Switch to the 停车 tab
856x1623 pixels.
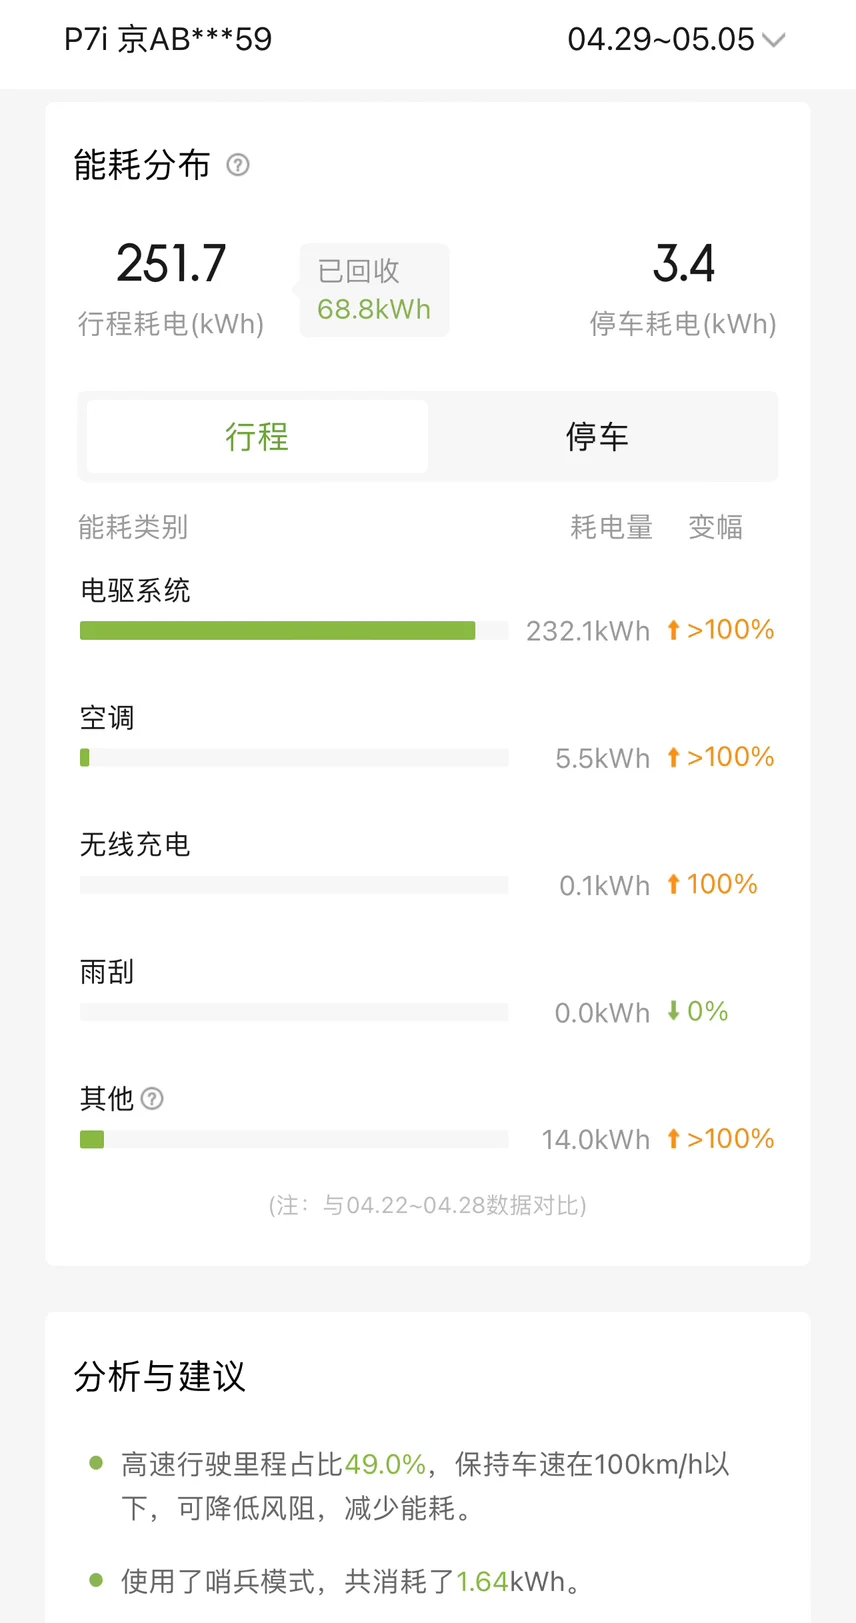click(x=597, y=436)
